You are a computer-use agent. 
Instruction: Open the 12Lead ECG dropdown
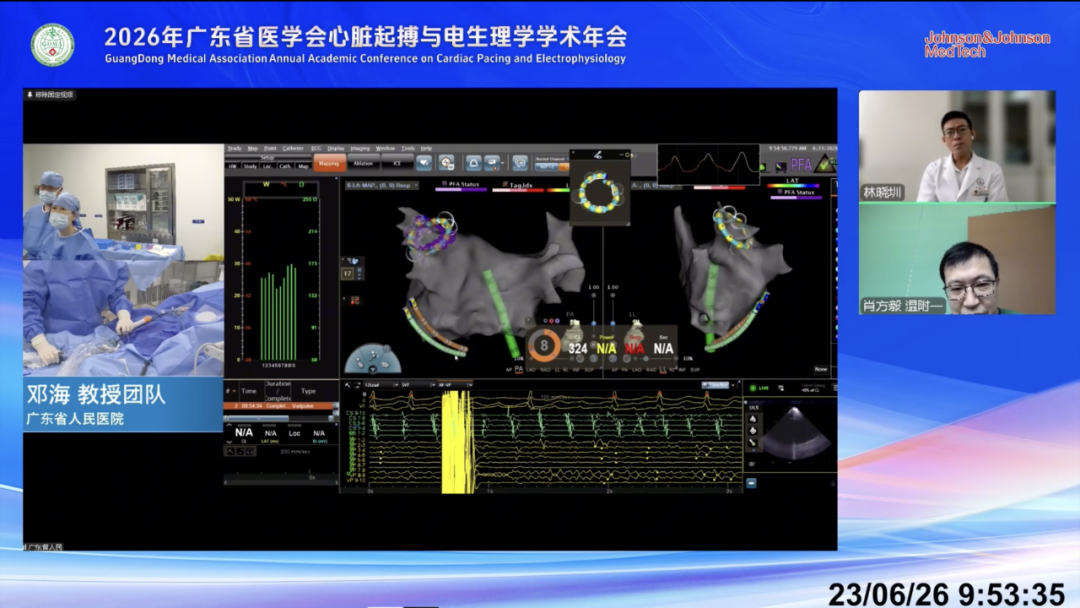tap(381, 385)
